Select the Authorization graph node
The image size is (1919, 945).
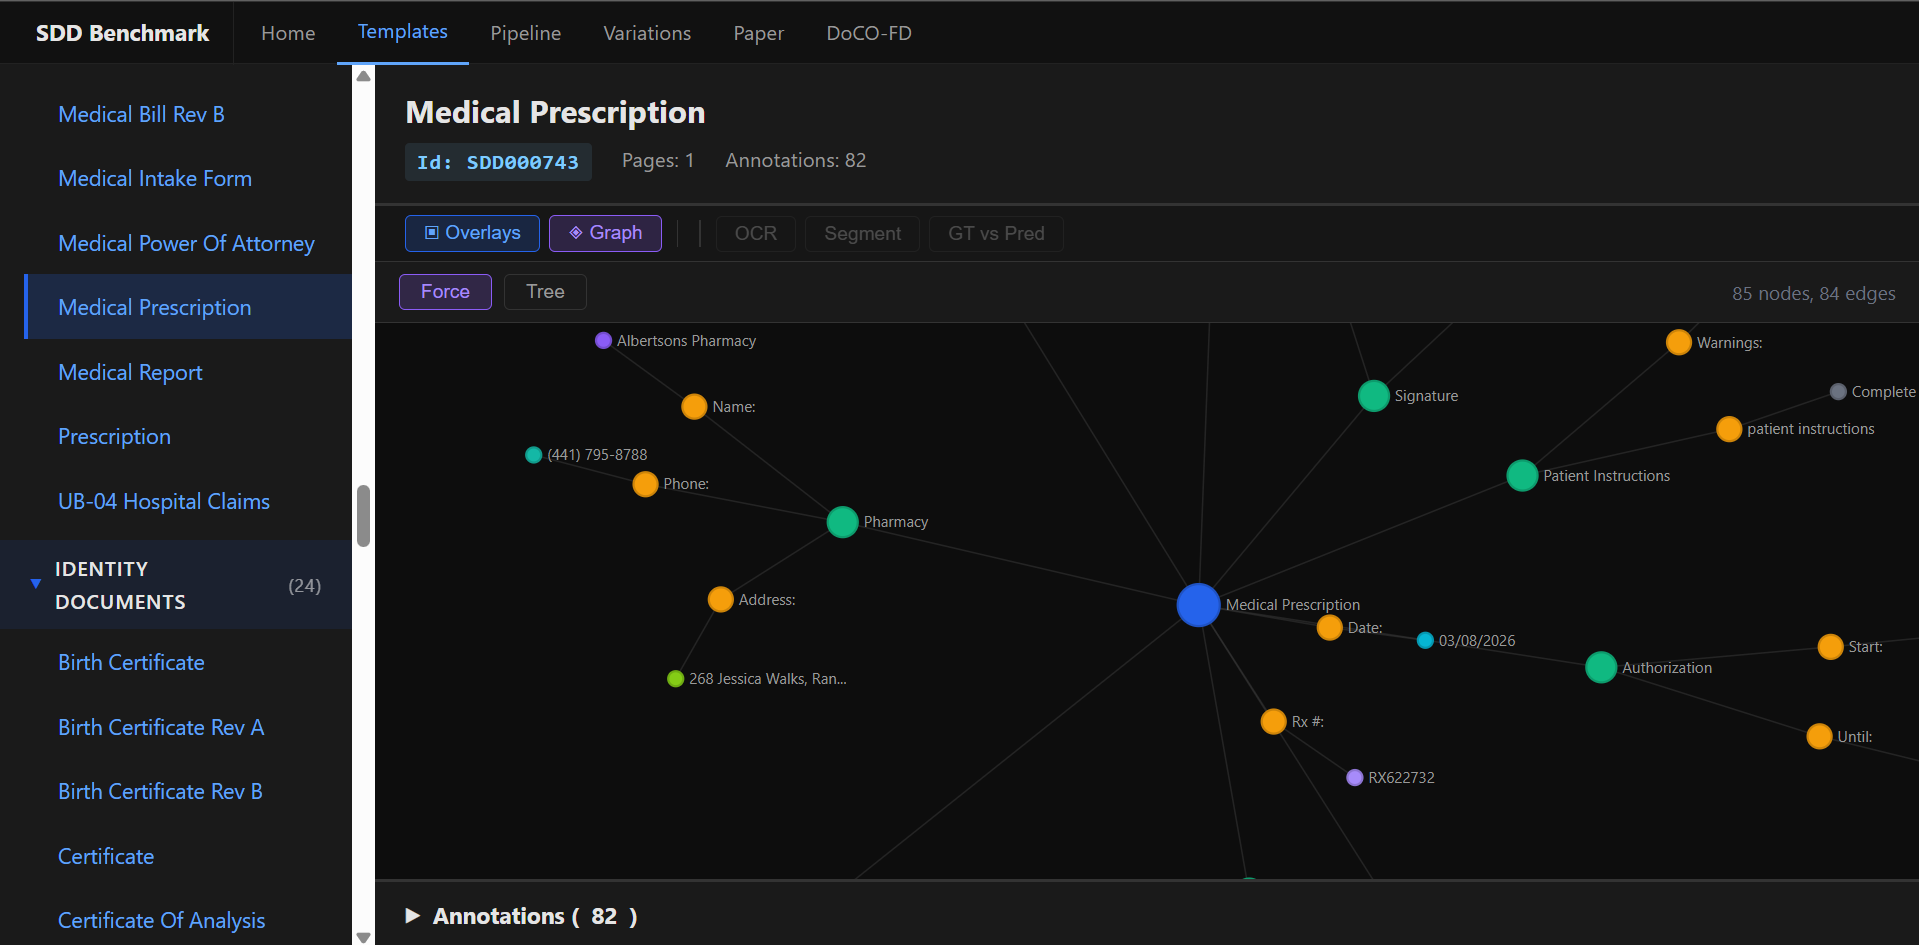pos(1600,667)
